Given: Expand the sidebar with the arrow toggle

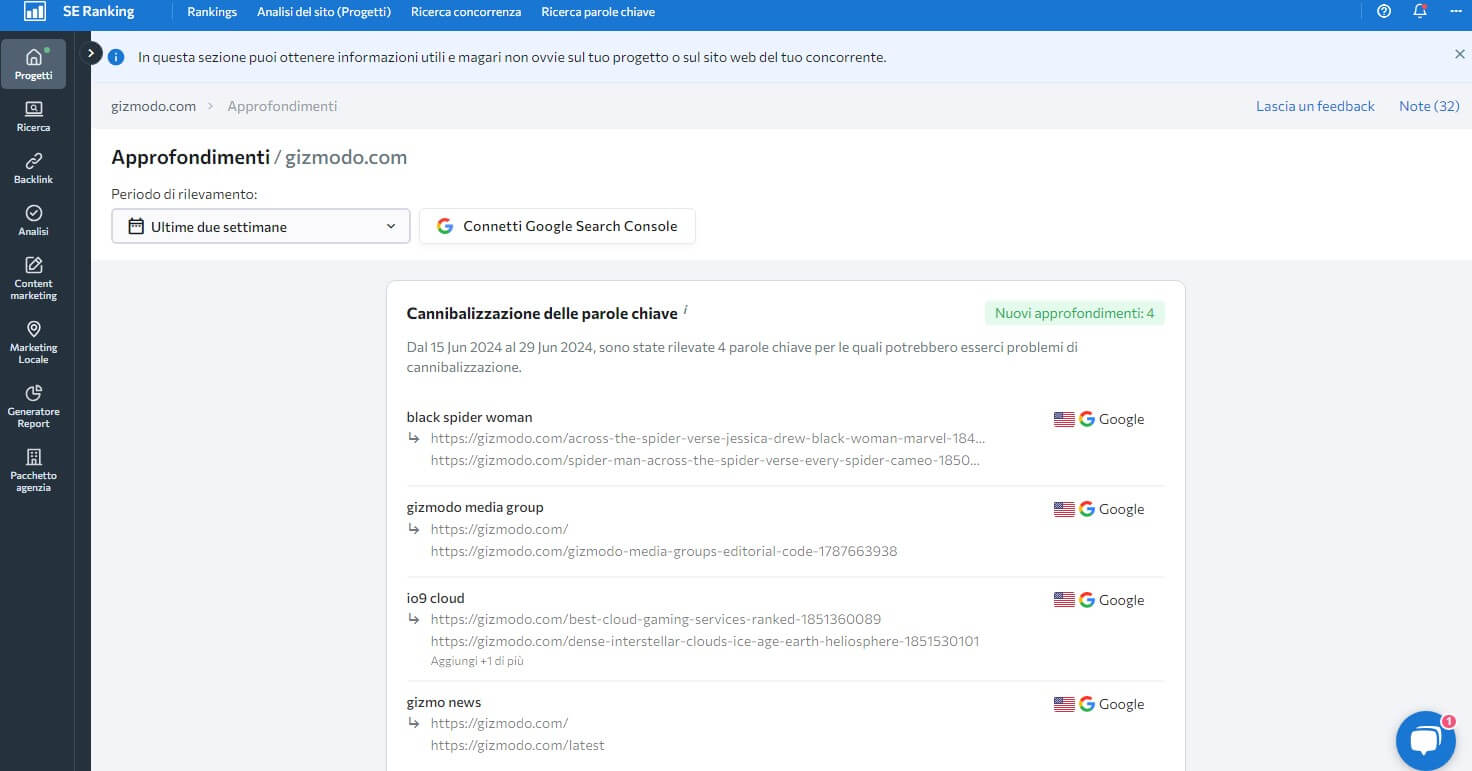Looking at the screenshot, I should pyautogui.click(x=91, y=53).
